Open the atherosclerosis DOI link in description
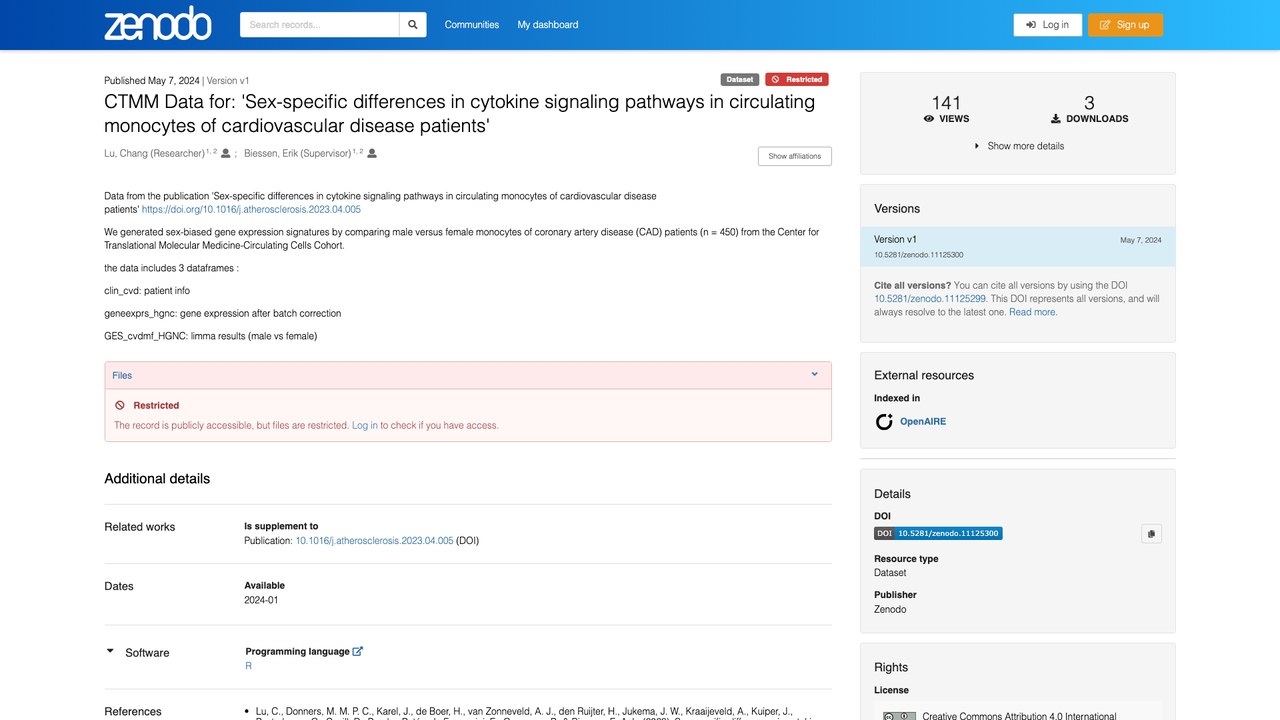This screenshot has width=1280, height=720. pyautogui.click(x=251, y=210)
